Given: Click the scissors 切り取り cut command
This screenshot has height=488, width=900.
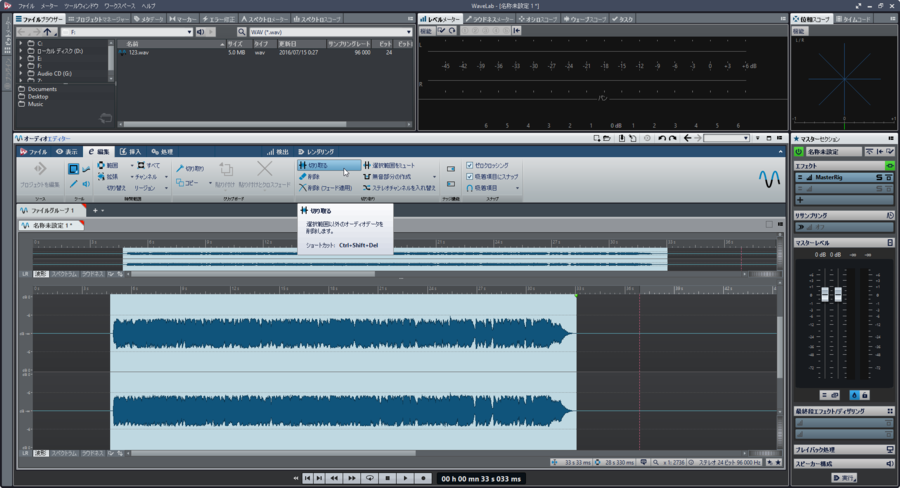Looking at the screenshot, I should tap(190, 169).
